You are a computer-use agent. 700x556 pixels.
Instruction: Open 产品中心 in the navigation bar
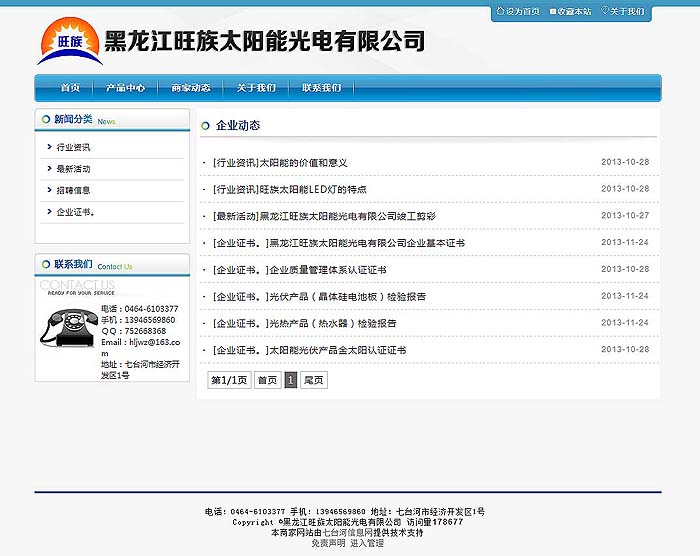coord(126,88)
